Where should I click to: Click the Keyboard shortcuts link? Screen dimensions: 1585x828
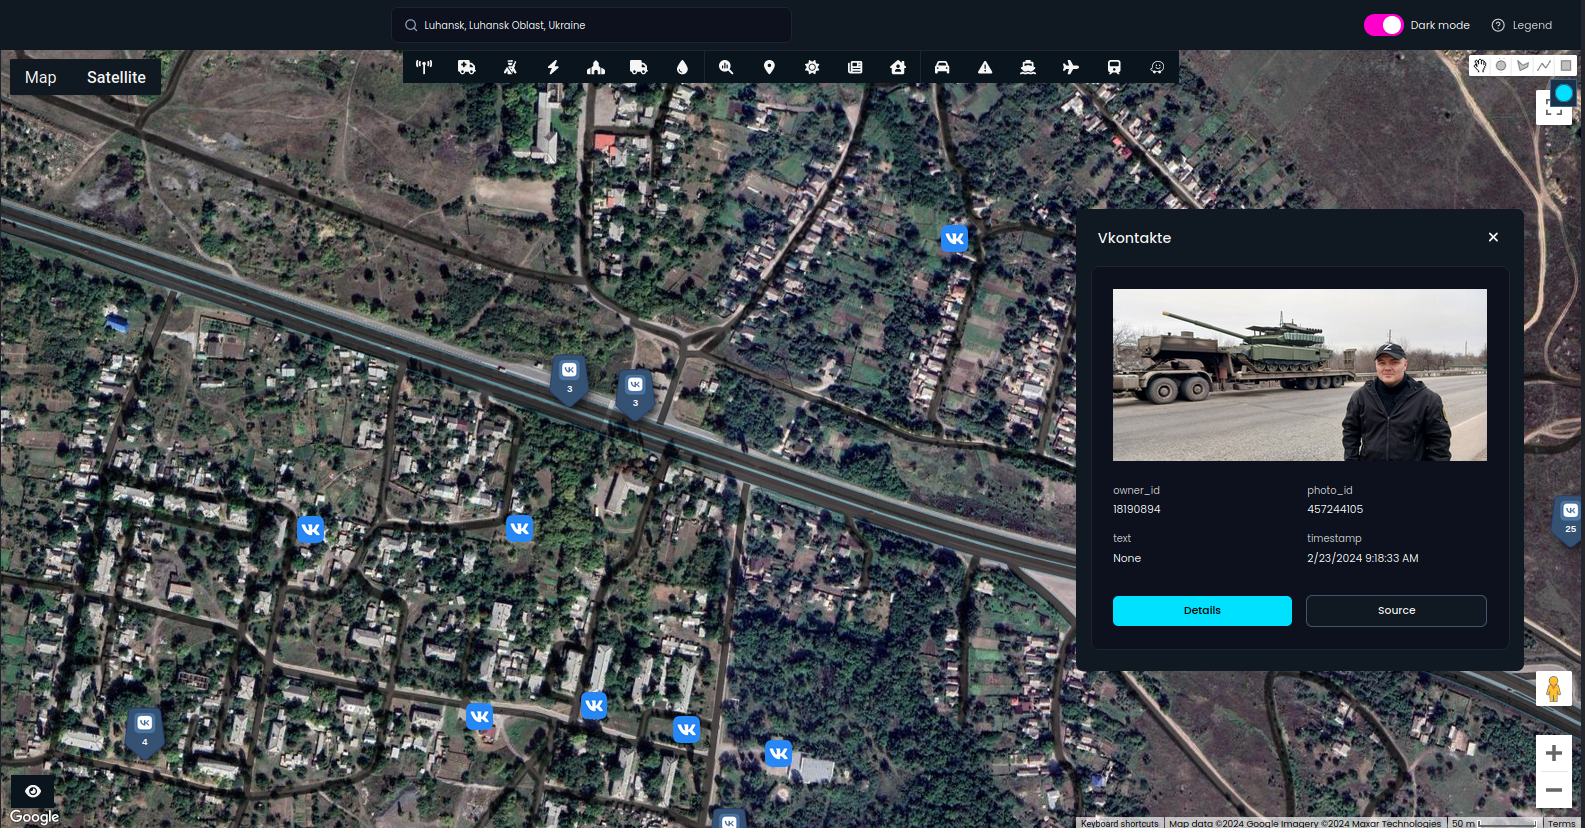coord(1120,823)
